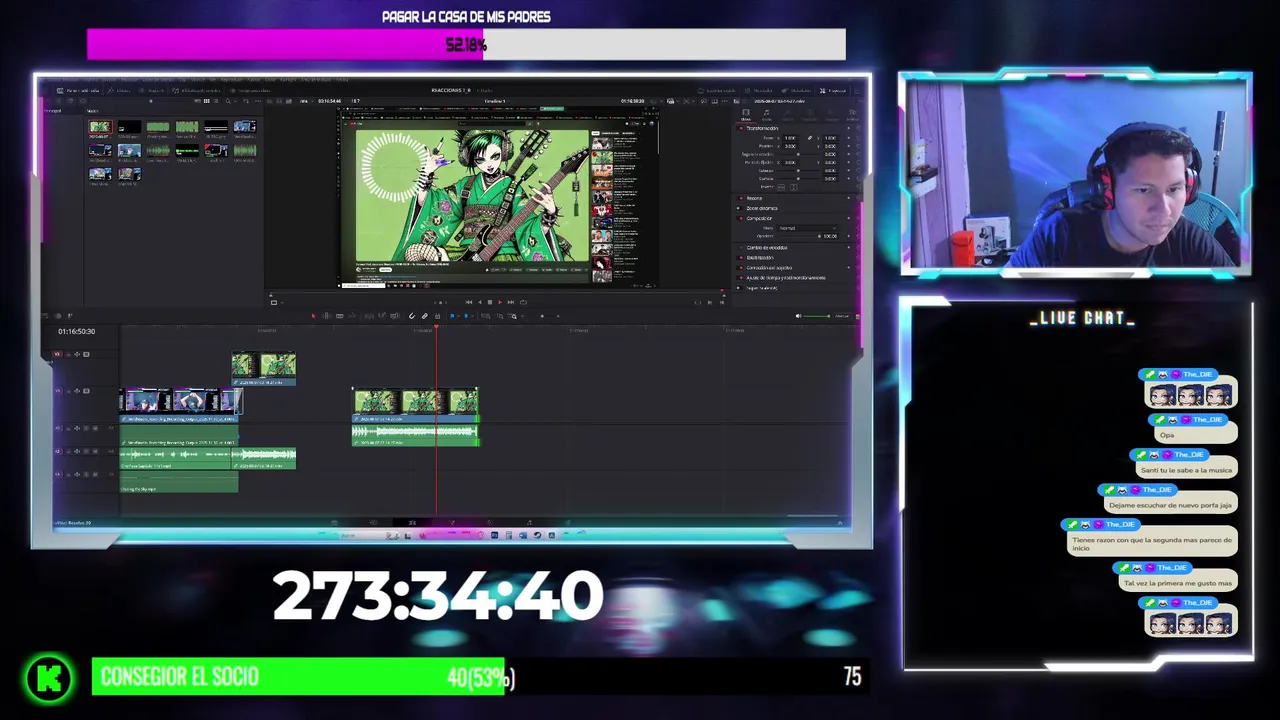Switch to Inspector Video tab

pos(746,115)
